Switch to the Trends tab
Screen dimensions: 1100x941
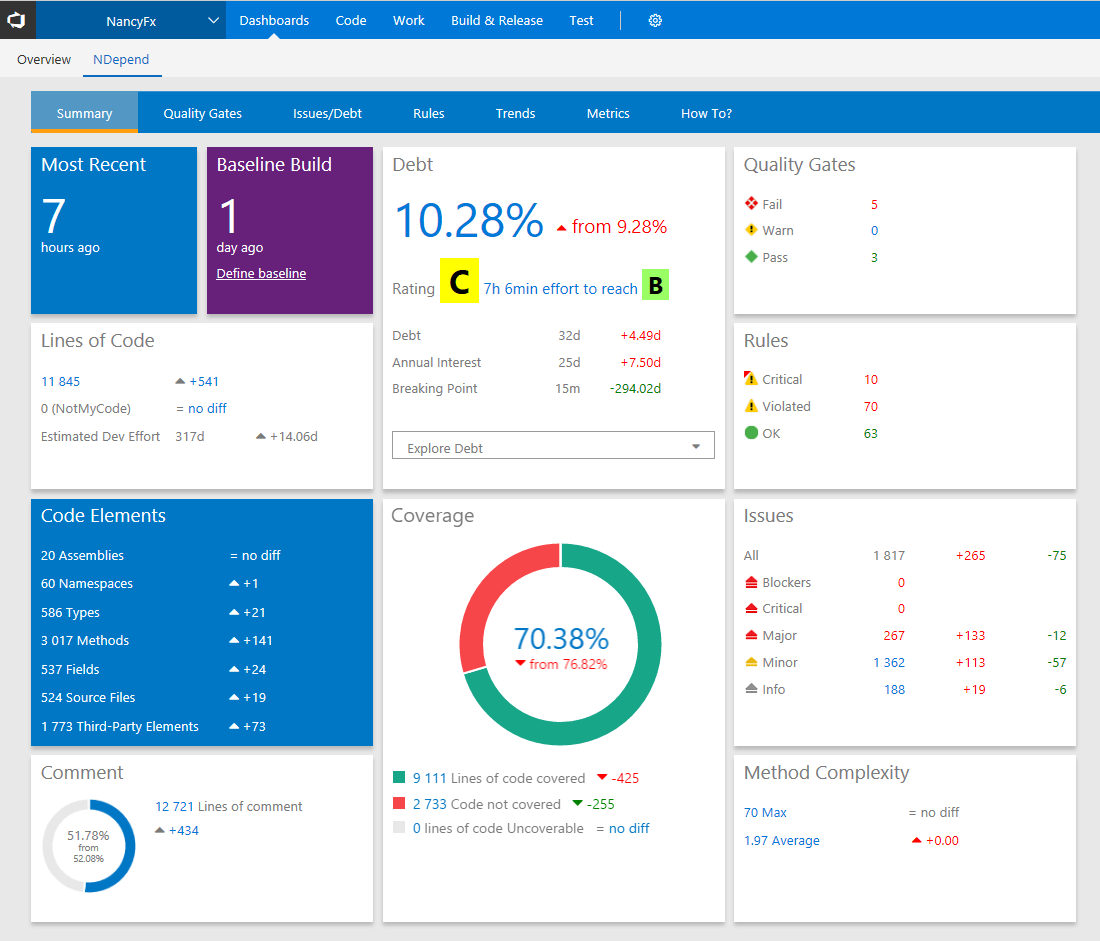tap(515, 113)
